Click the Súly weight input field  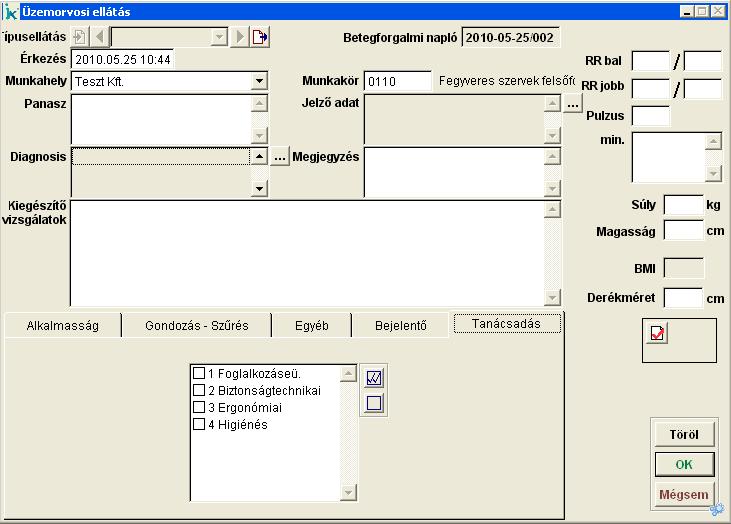pyautogui.click(x=683, y=205)
